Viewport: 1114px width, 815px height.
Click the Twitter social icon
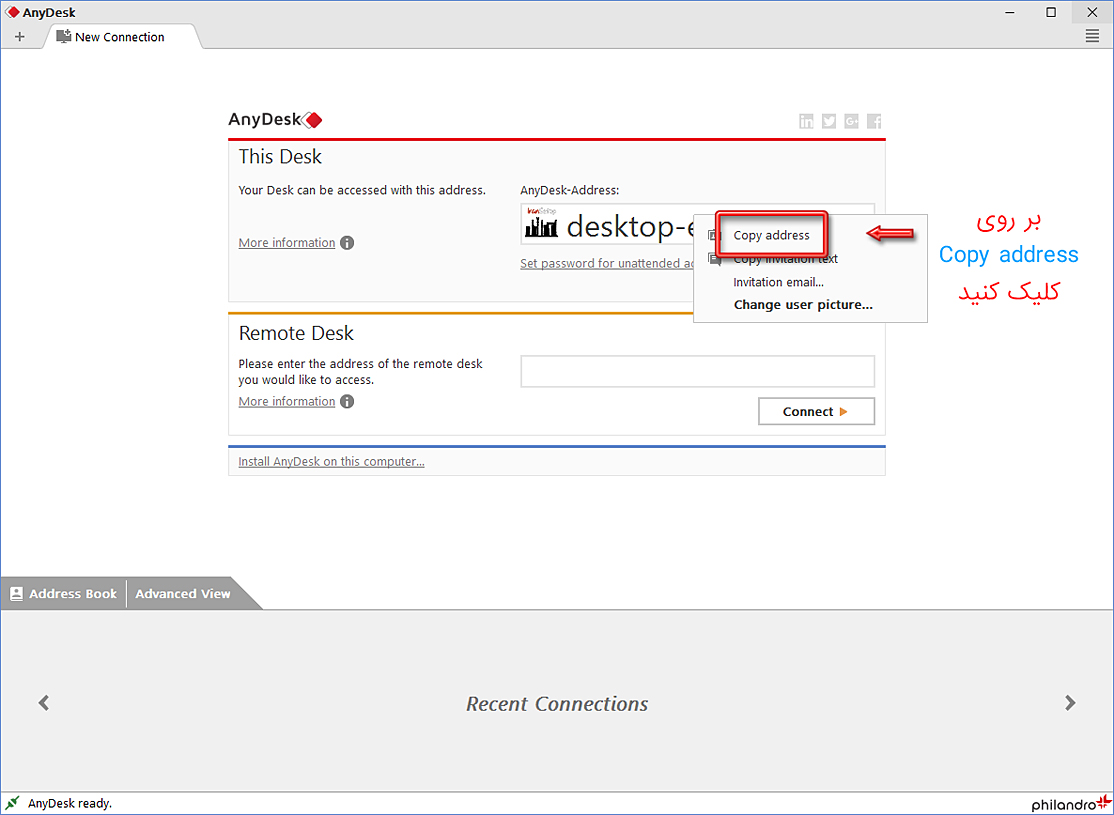pos(829,121)
